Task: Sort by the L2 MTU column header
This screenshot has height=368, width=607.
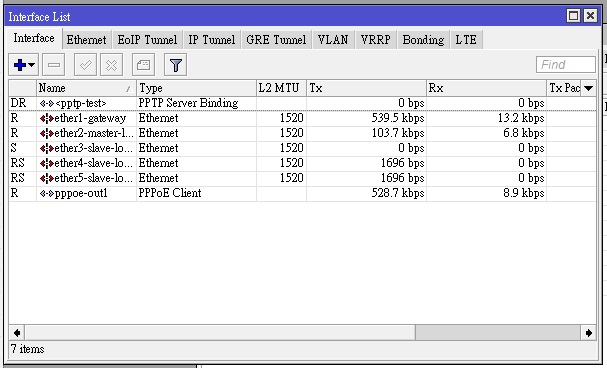Action: click(281, 88)
